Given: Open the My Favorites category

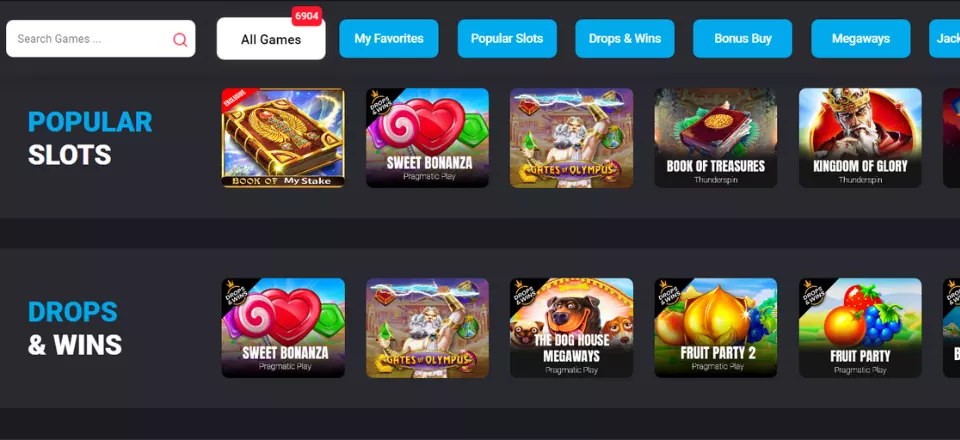Looking at the screenshot, I should tap(389, 39).
